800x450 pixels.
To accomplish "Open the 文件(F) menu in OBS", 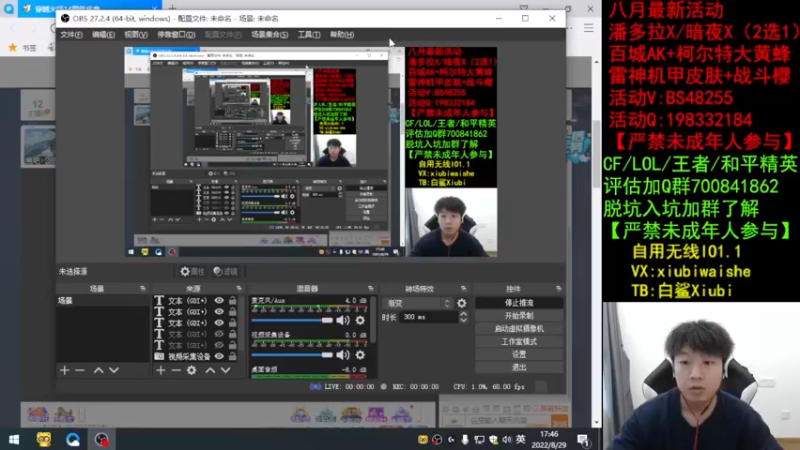I will (x=71, y=35).
